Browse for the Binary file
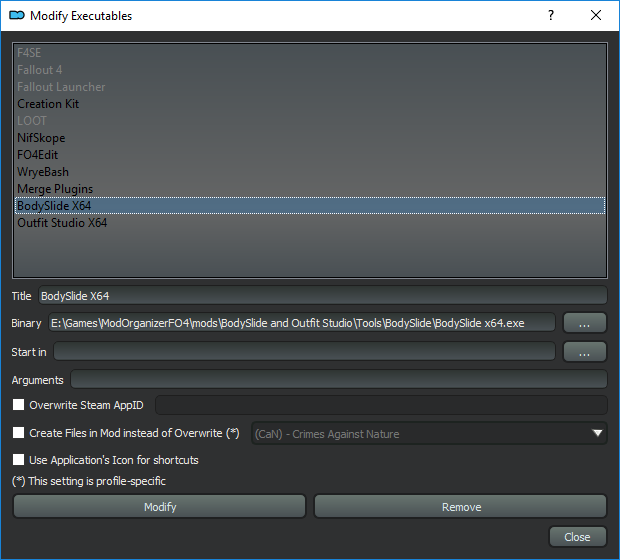620x560 pixels. [584, 323]
